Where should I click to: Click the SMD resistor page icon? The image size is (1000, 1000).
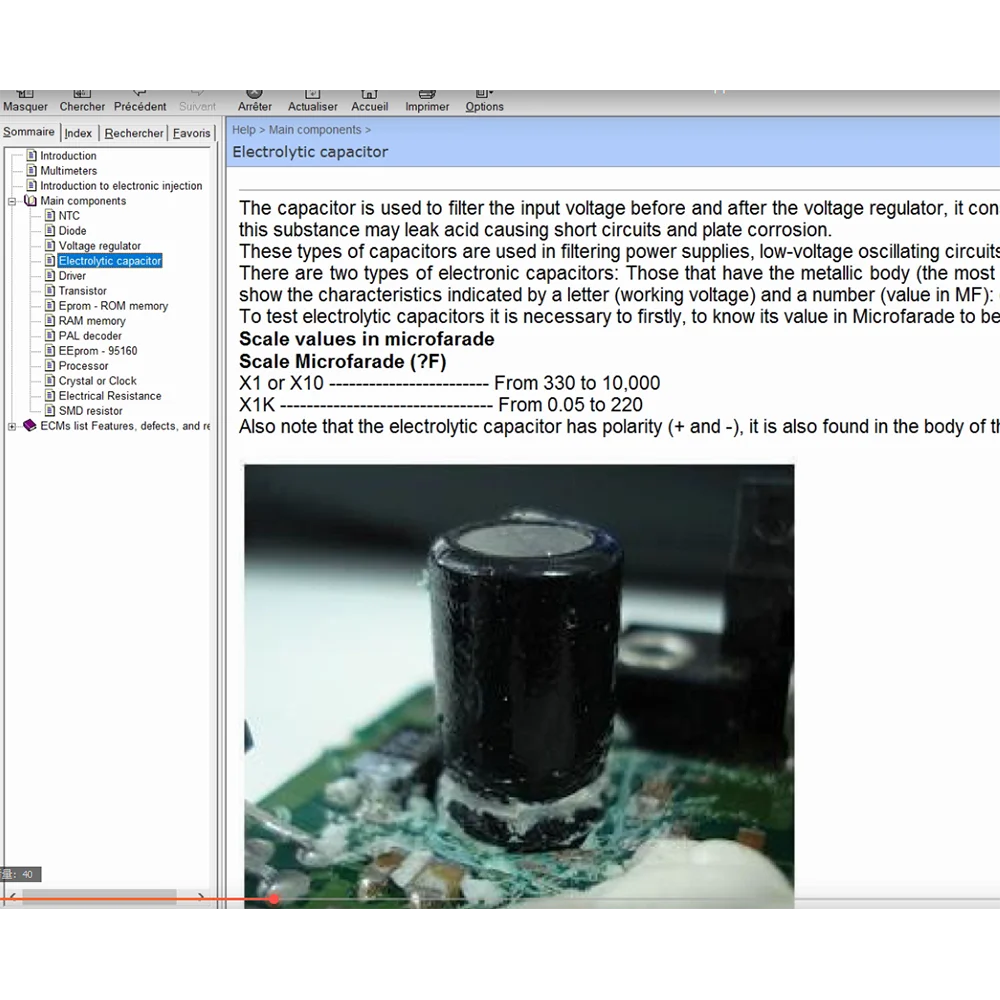pos(50,410)
